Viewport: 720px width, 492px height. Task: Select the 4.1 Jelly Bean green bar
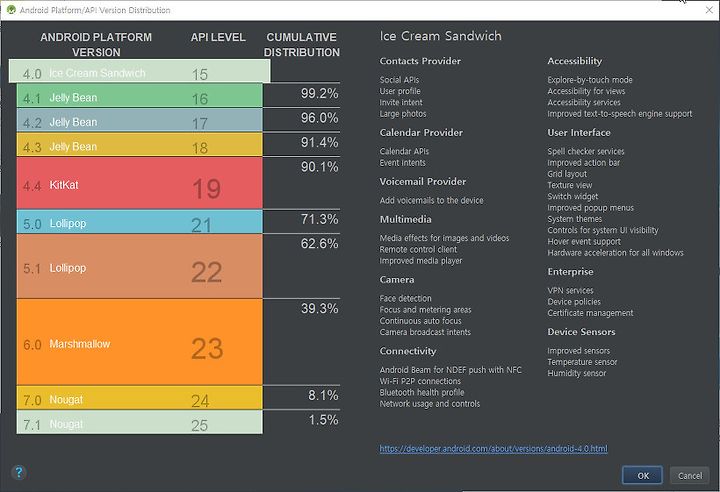pos(140,96)
